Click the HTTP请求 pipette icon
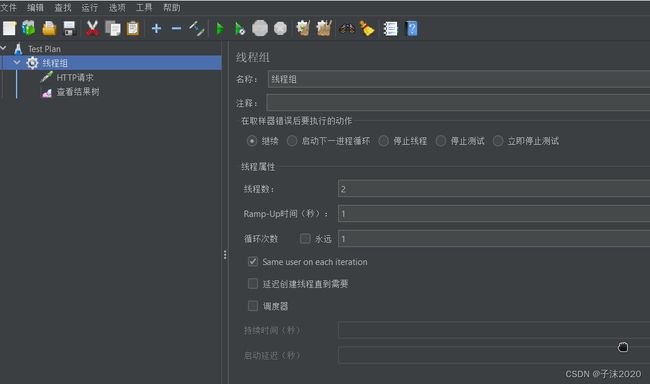Screen dimensions: 650x384 46,77
